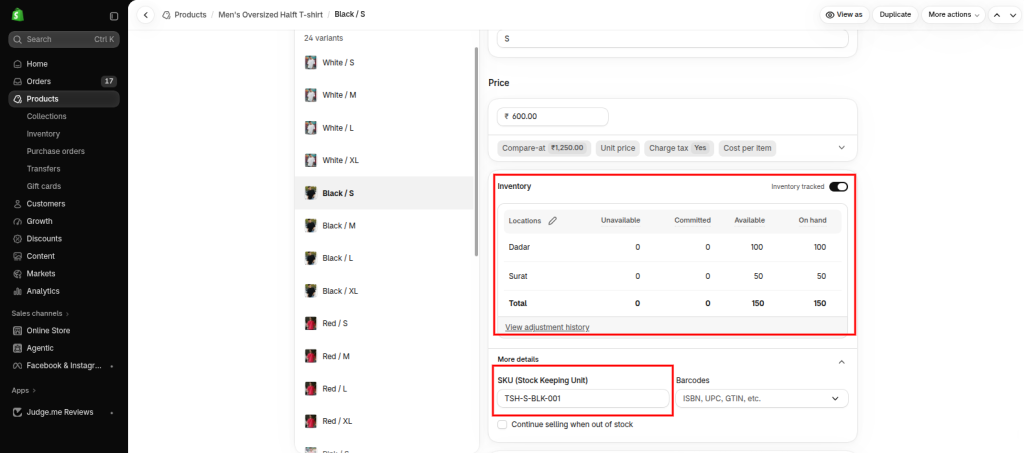Toggle the Inventory tracked switch

(x=839, y=187)
